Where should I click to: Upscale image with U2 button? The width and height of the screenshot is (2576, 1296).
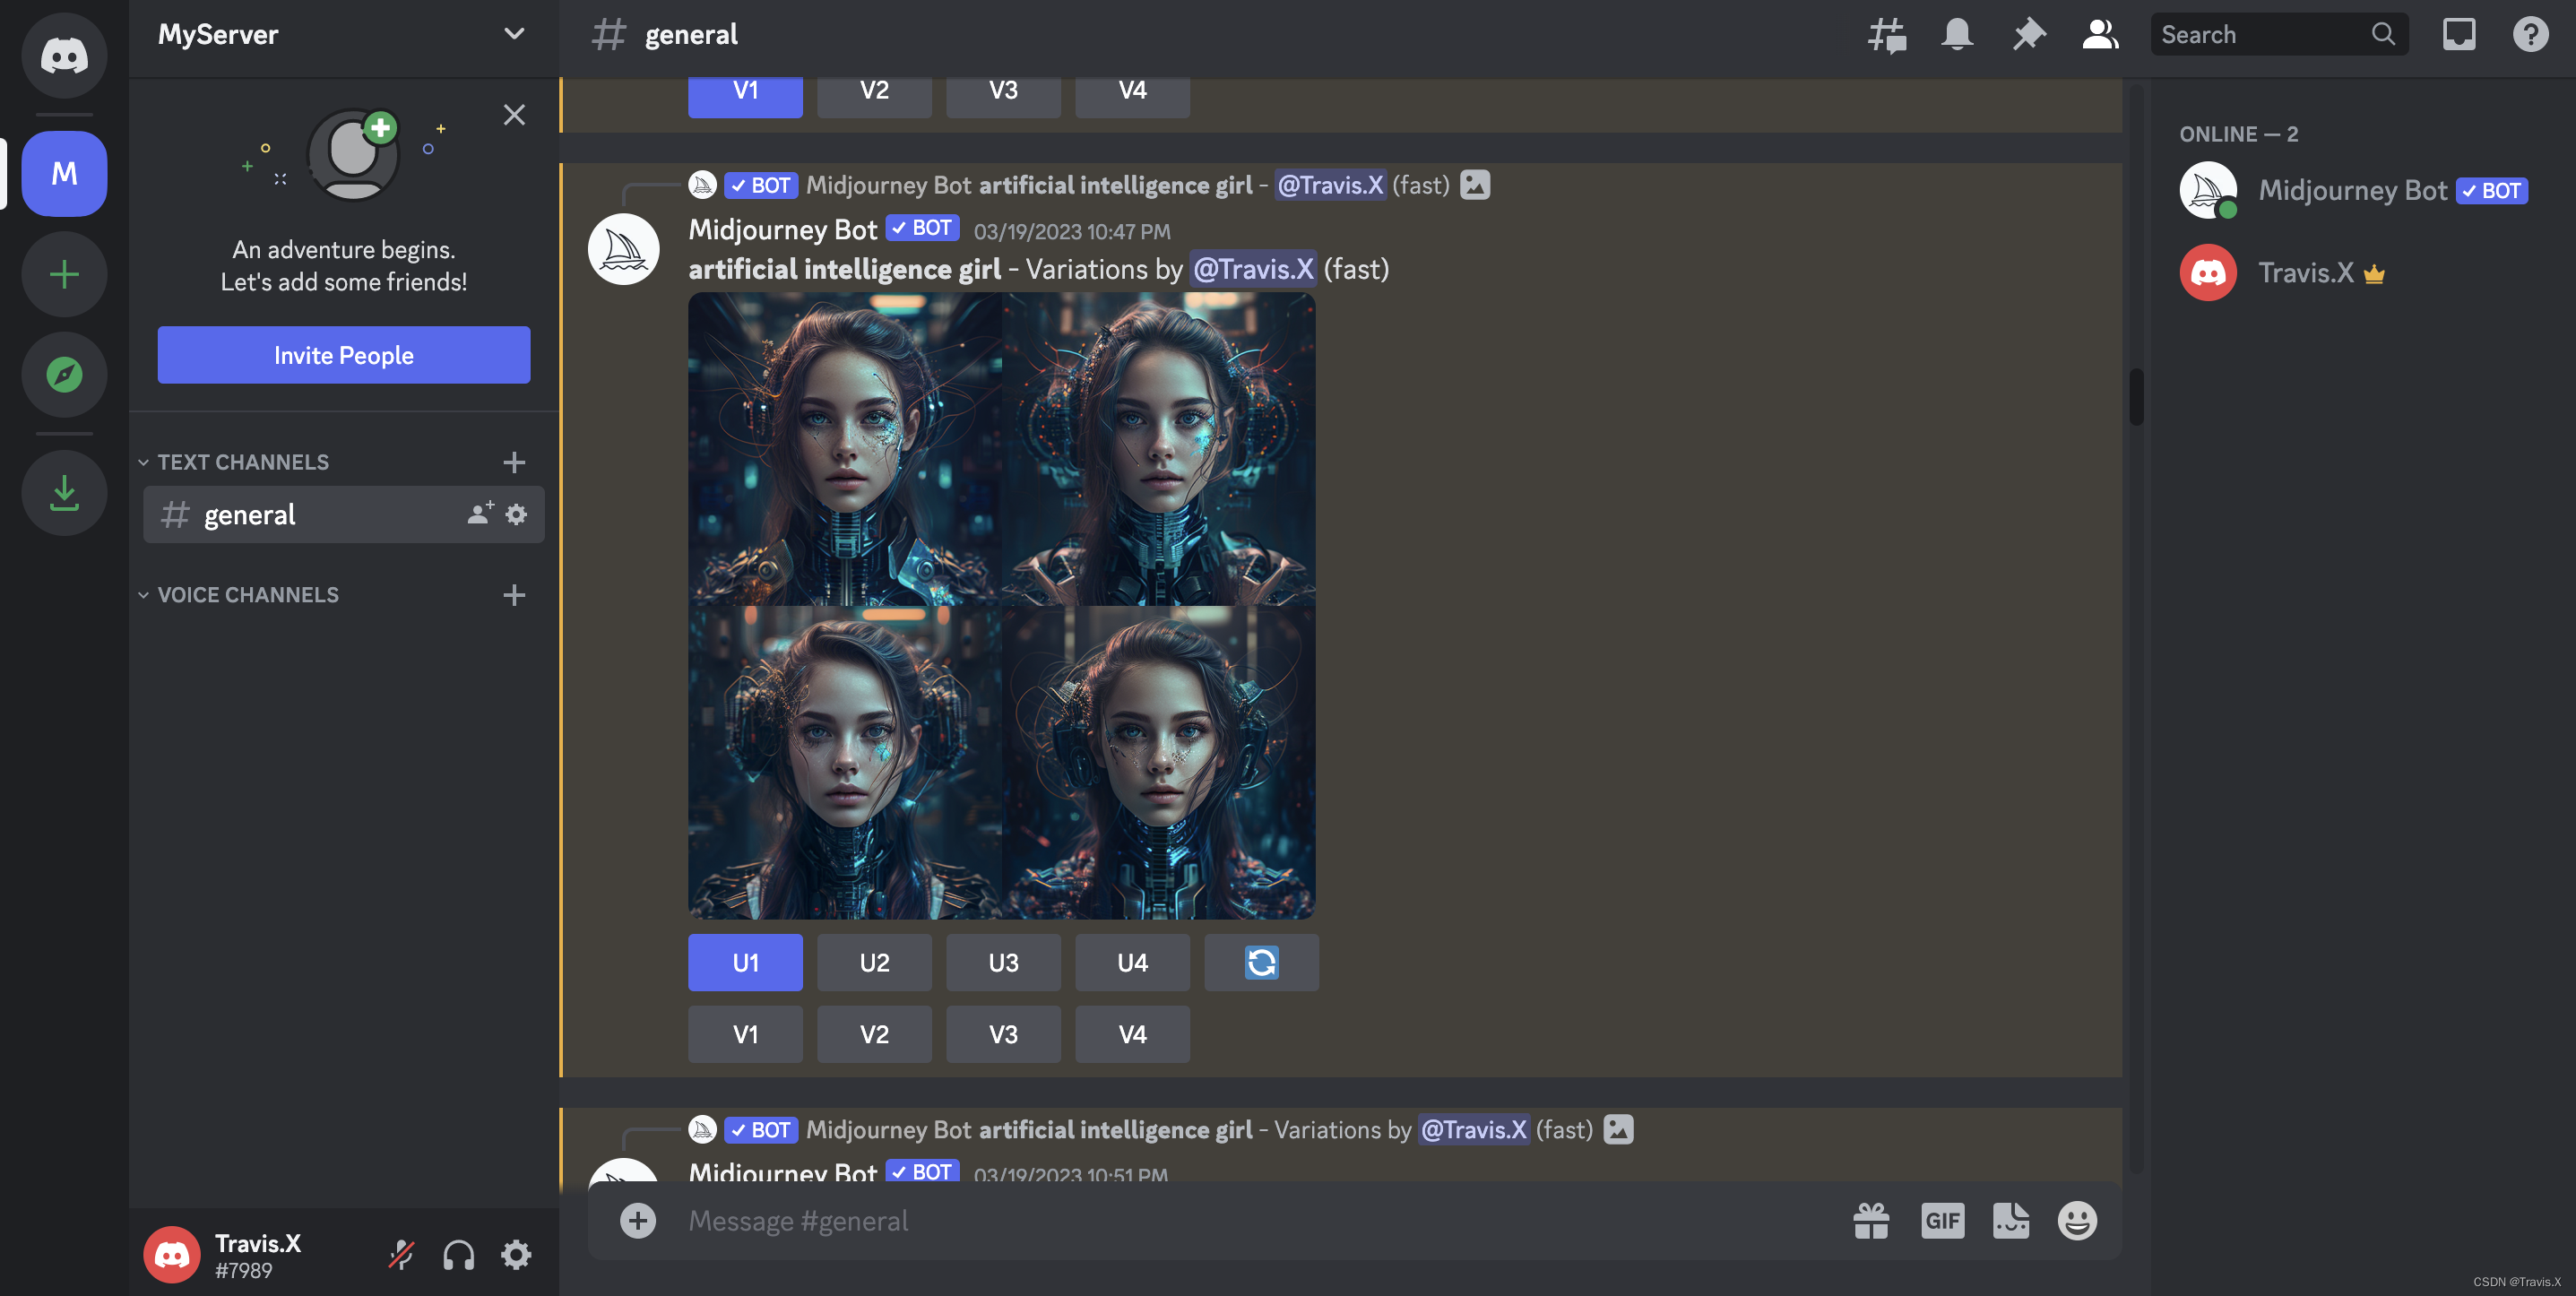coord(874,963)
